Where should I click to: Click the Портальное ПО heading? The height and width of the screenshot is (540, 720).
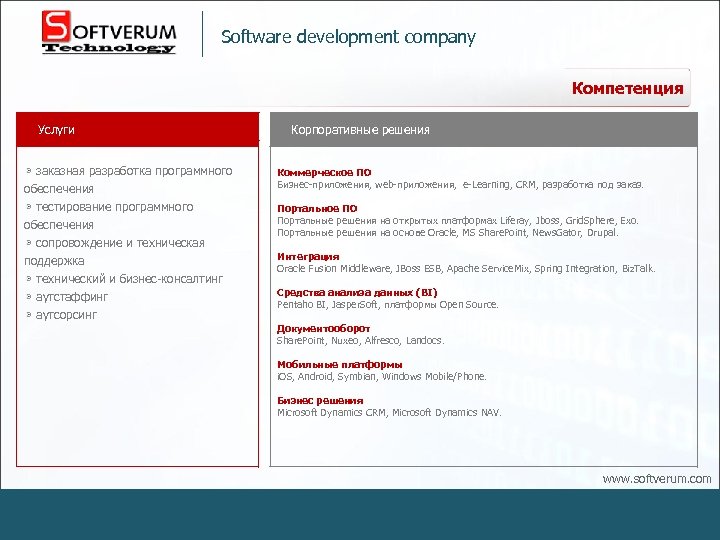317,208
